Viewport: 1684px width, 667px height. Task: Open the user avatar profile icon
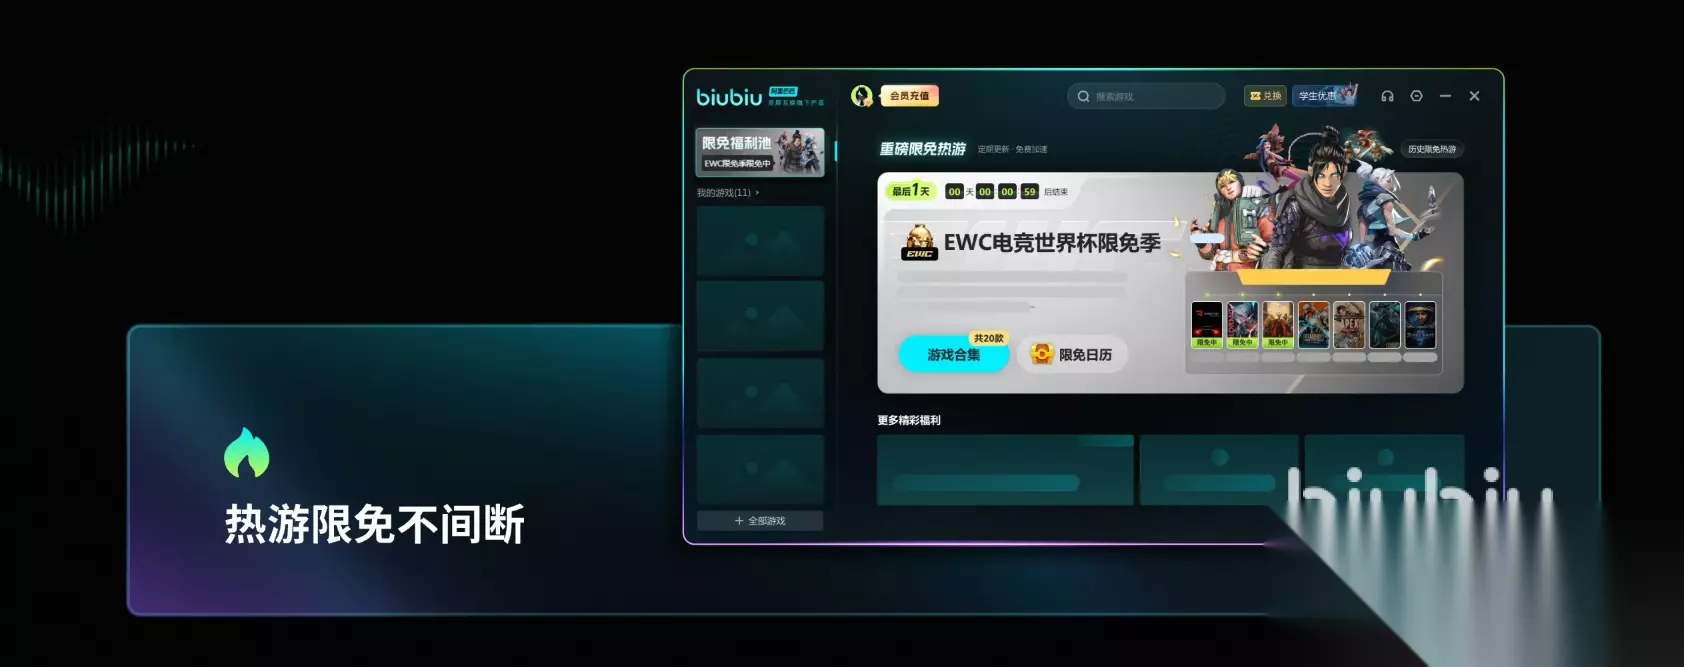(x=862, y=96)
